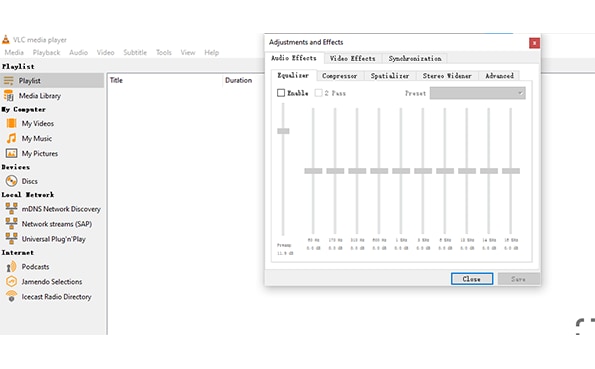Click the Close button in the dialog
Viewport: 595px width, 369px height.
(x=472, y=279)
